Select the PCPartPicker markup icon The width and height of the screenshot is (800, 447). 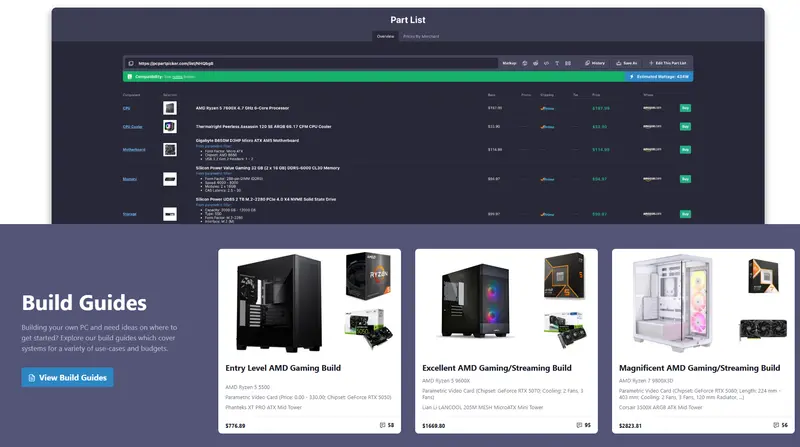tap(524, 63)
